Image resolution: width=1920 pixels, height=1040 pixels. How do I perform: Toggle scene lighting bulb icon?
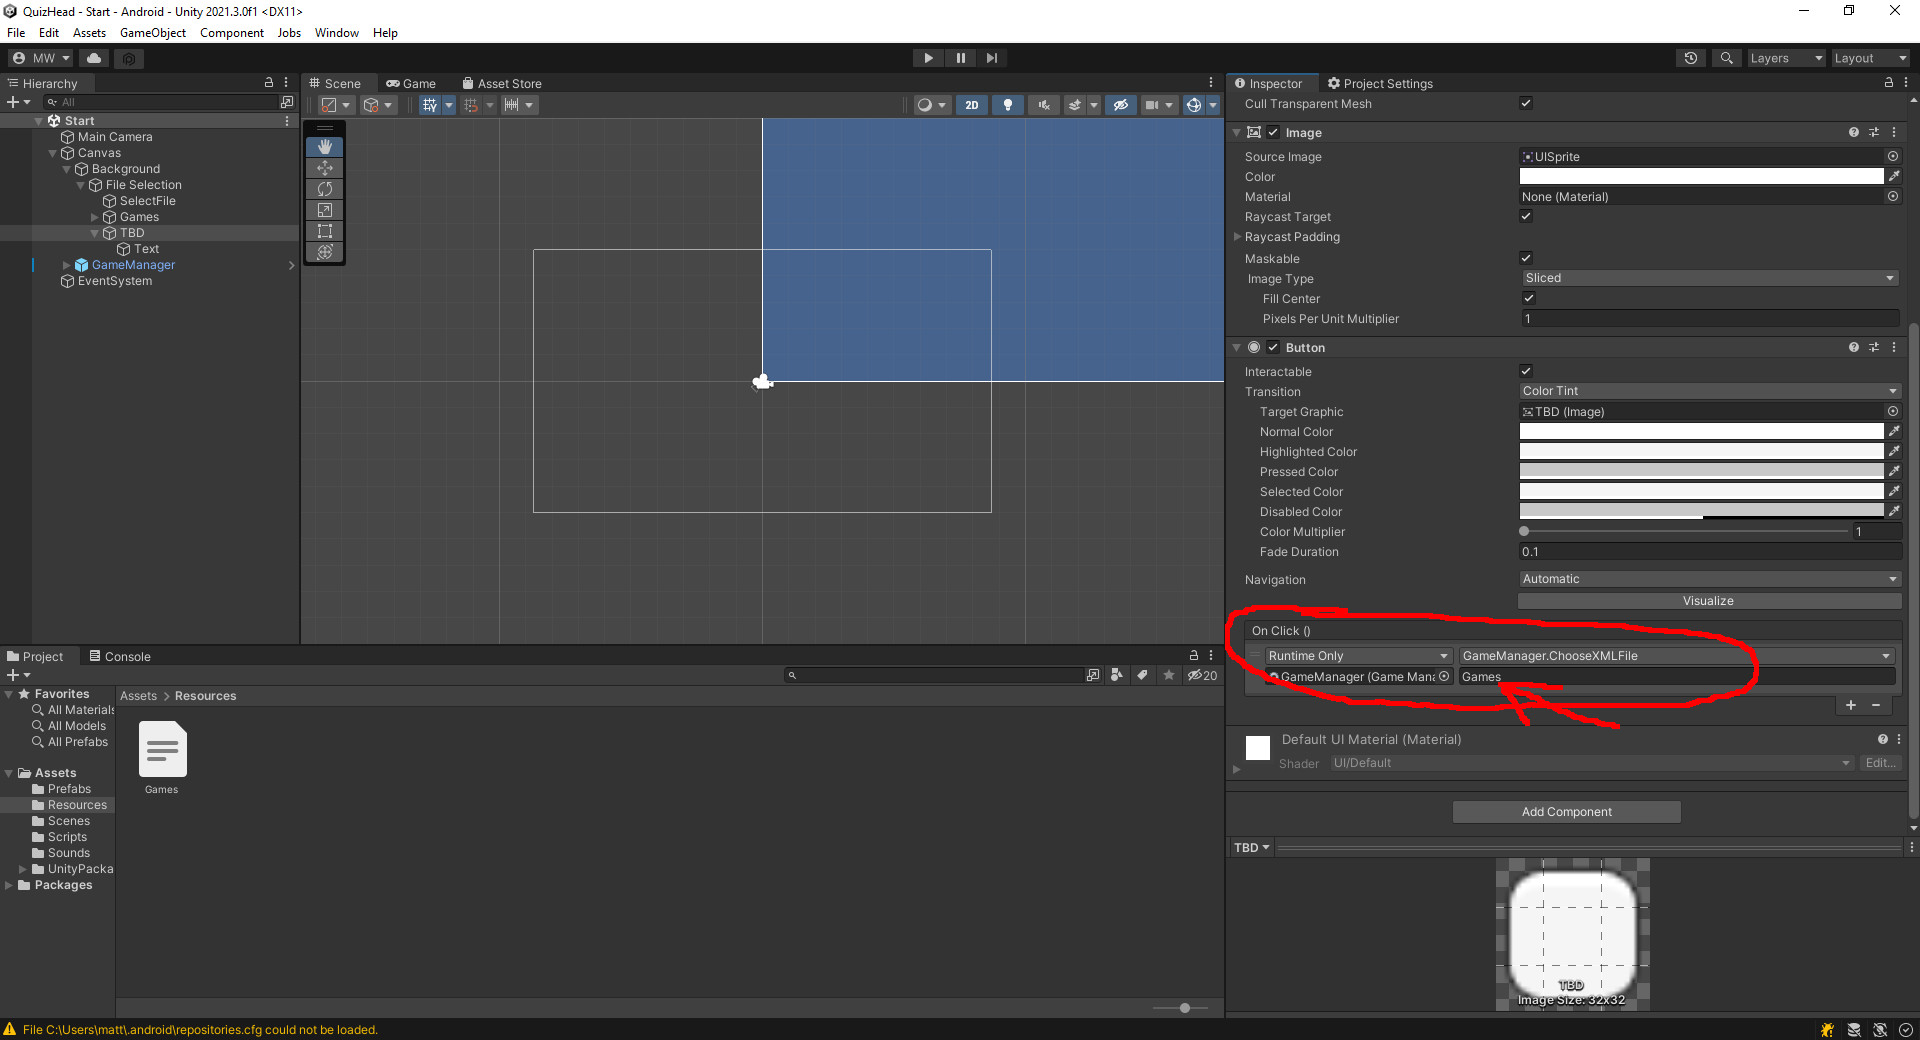point(1007,105)
